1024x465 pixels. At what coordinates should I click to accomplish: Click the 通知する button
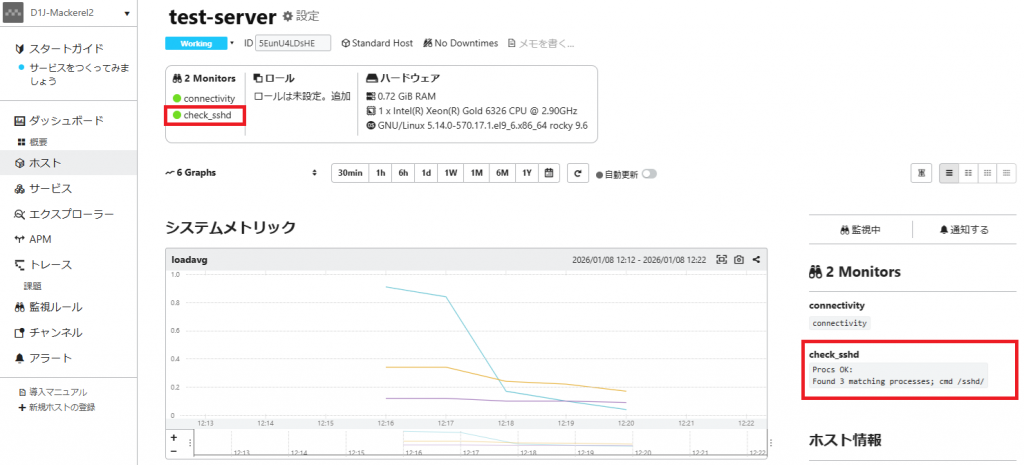pyautogui.click(x=963, y=230)
